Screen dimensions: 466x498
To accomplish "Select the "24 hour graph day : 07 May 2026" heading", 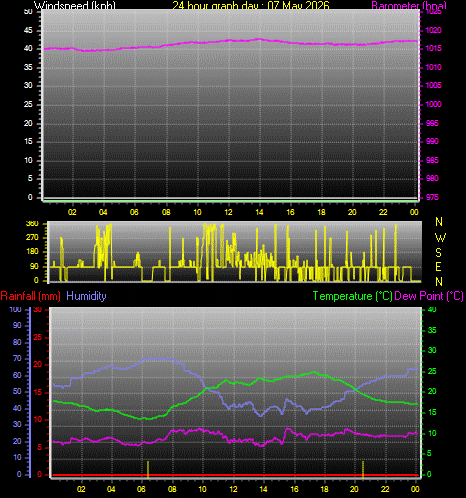I will click(x=251, y=5).
